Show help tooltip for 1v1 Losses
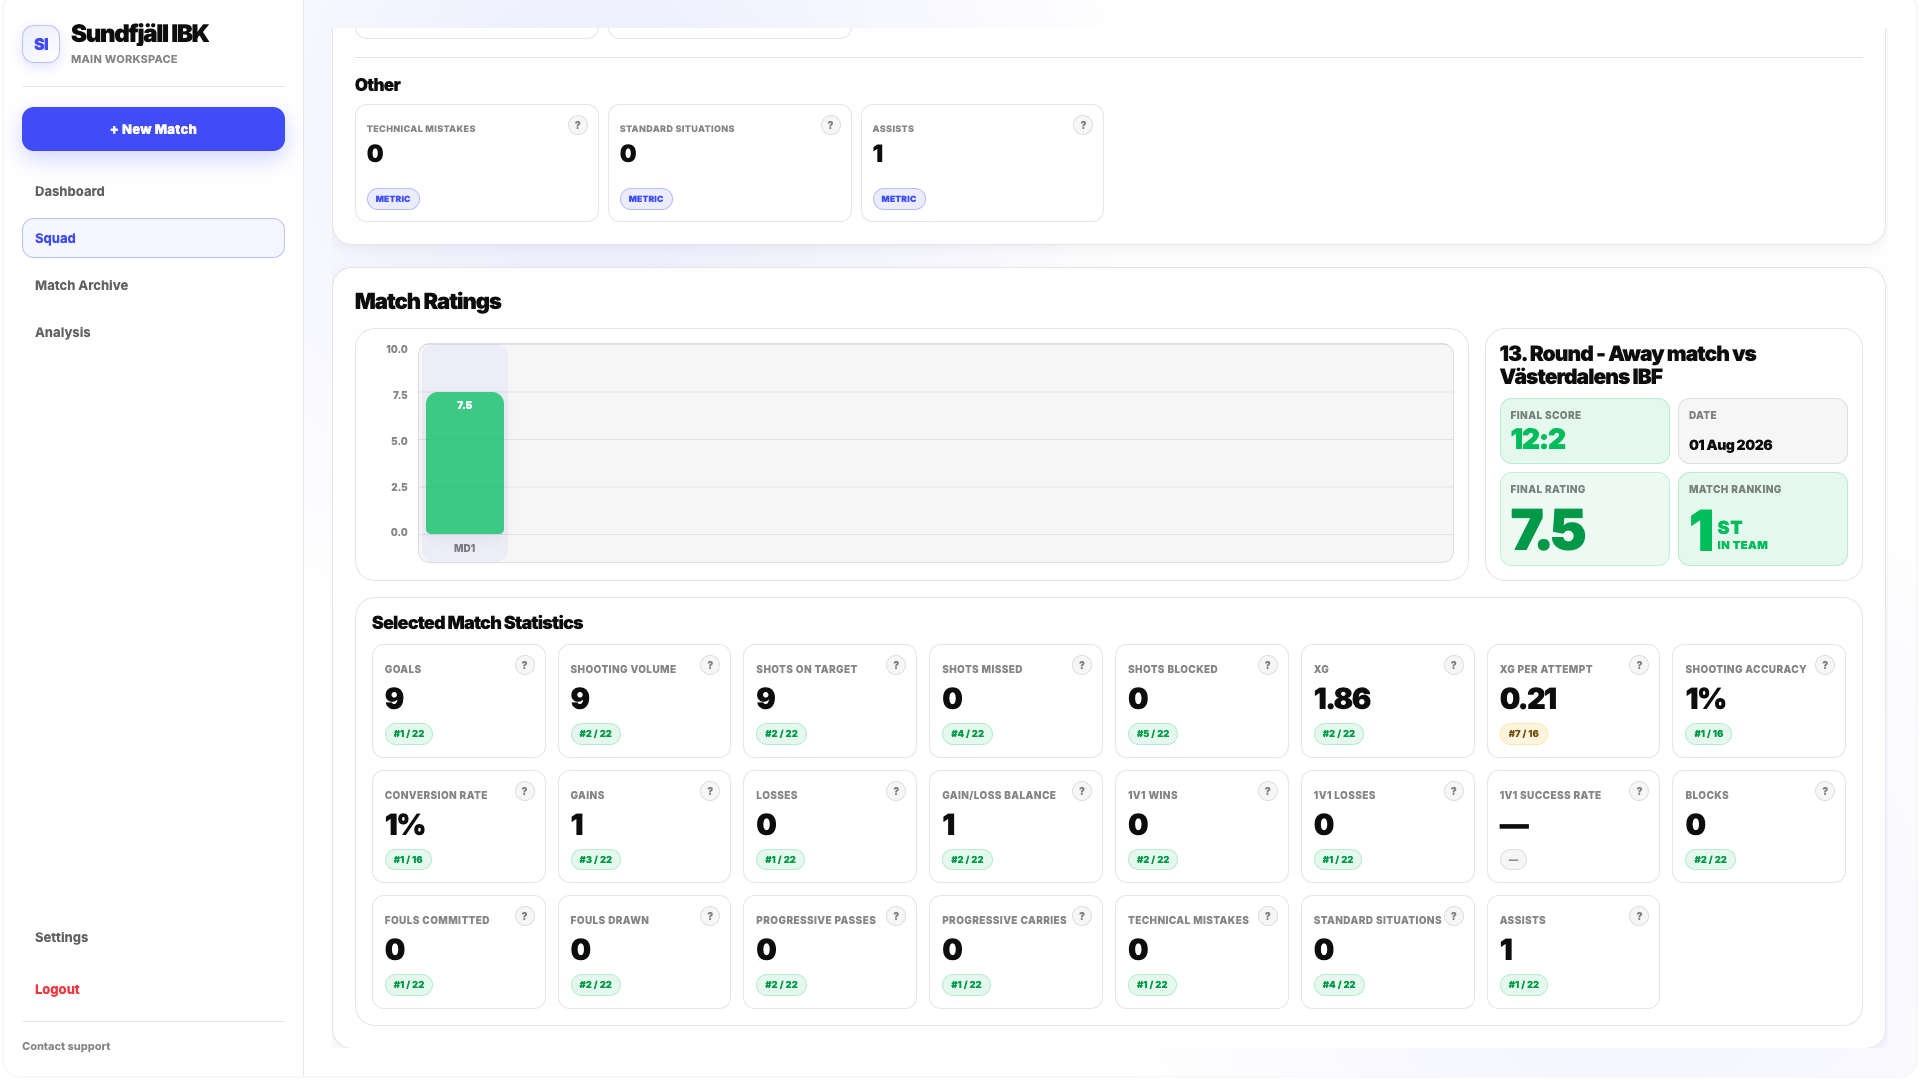The image size is (1920, 1080). 1454,791
